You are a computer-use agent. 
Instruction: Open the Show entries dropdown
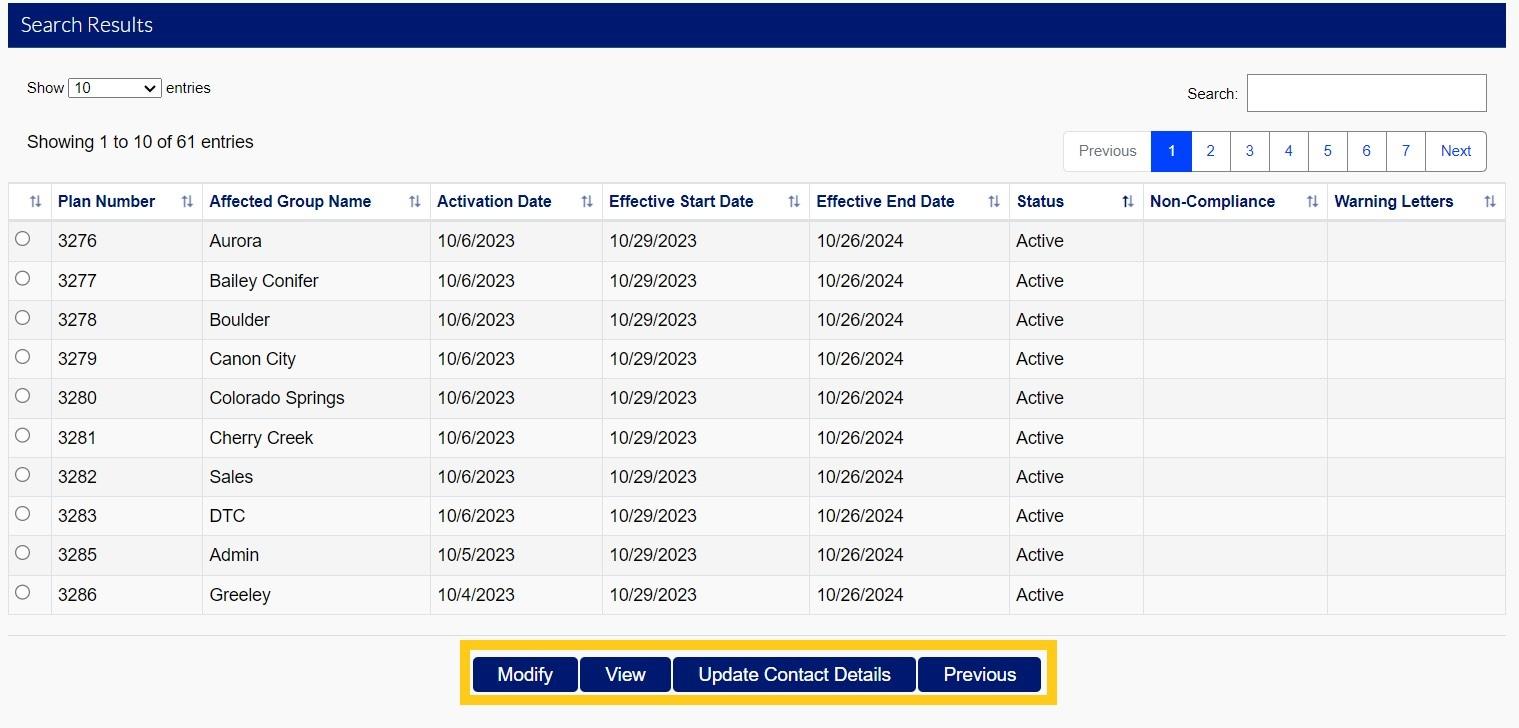115,88
